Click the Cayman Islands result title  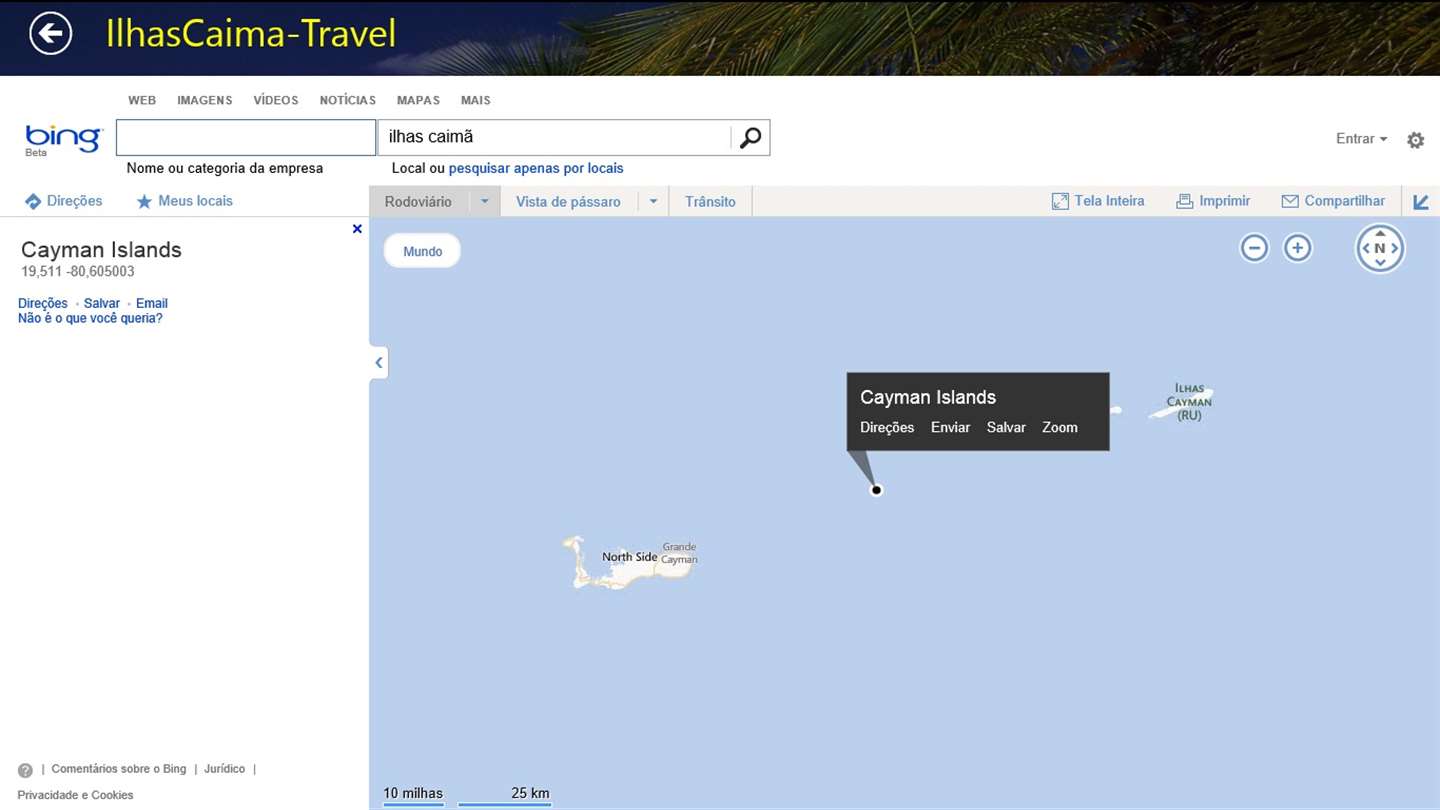[101, 250]
